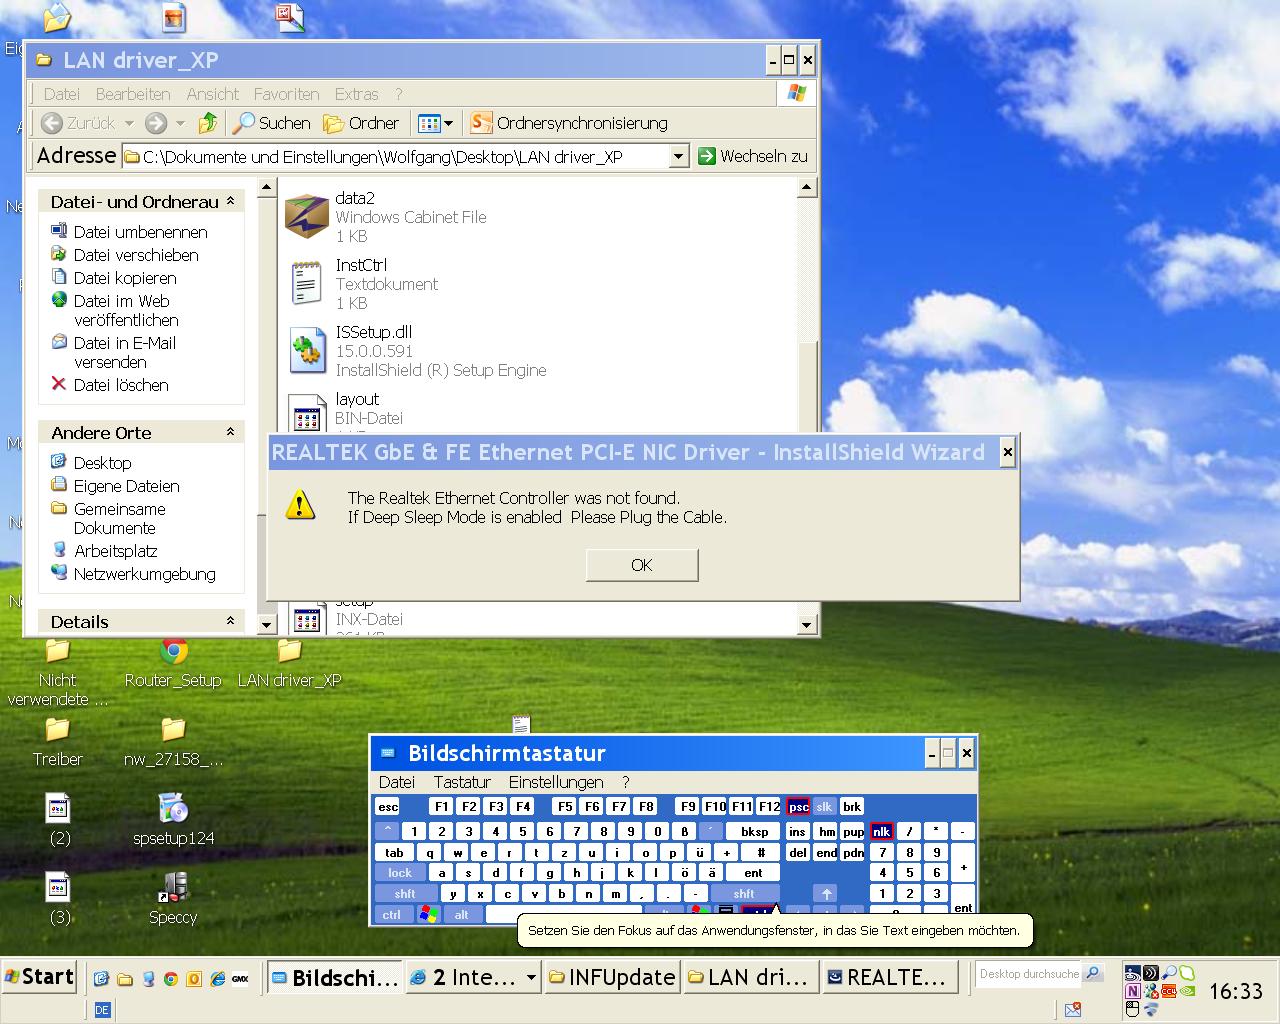Expand the Details panel
Viewport: 1280px width, 1024px height.
(x=230, y=621)
